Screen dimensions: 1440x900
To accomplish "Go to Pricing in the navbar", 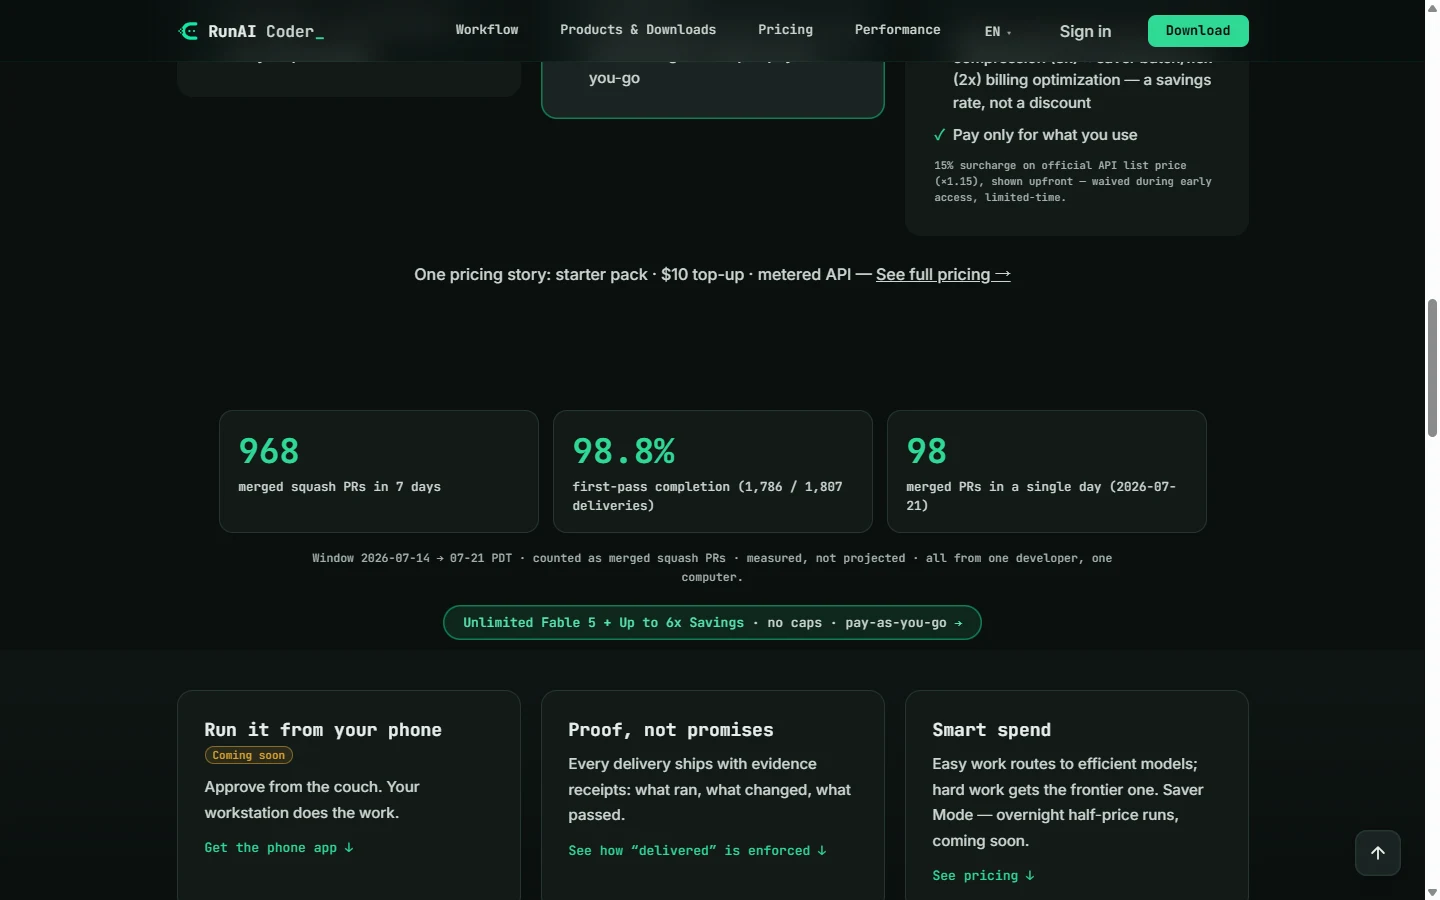I will click(785, 30).
